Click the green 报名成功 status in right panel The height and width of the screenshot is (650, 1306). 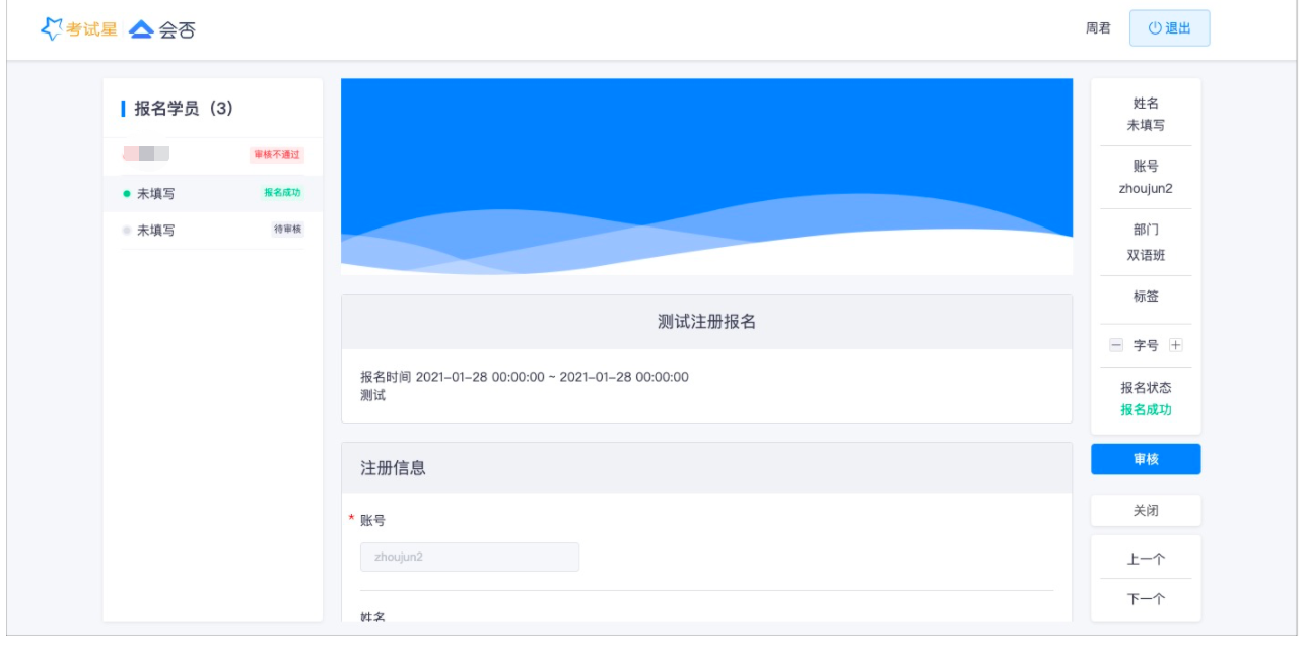tap(1145, 410)
